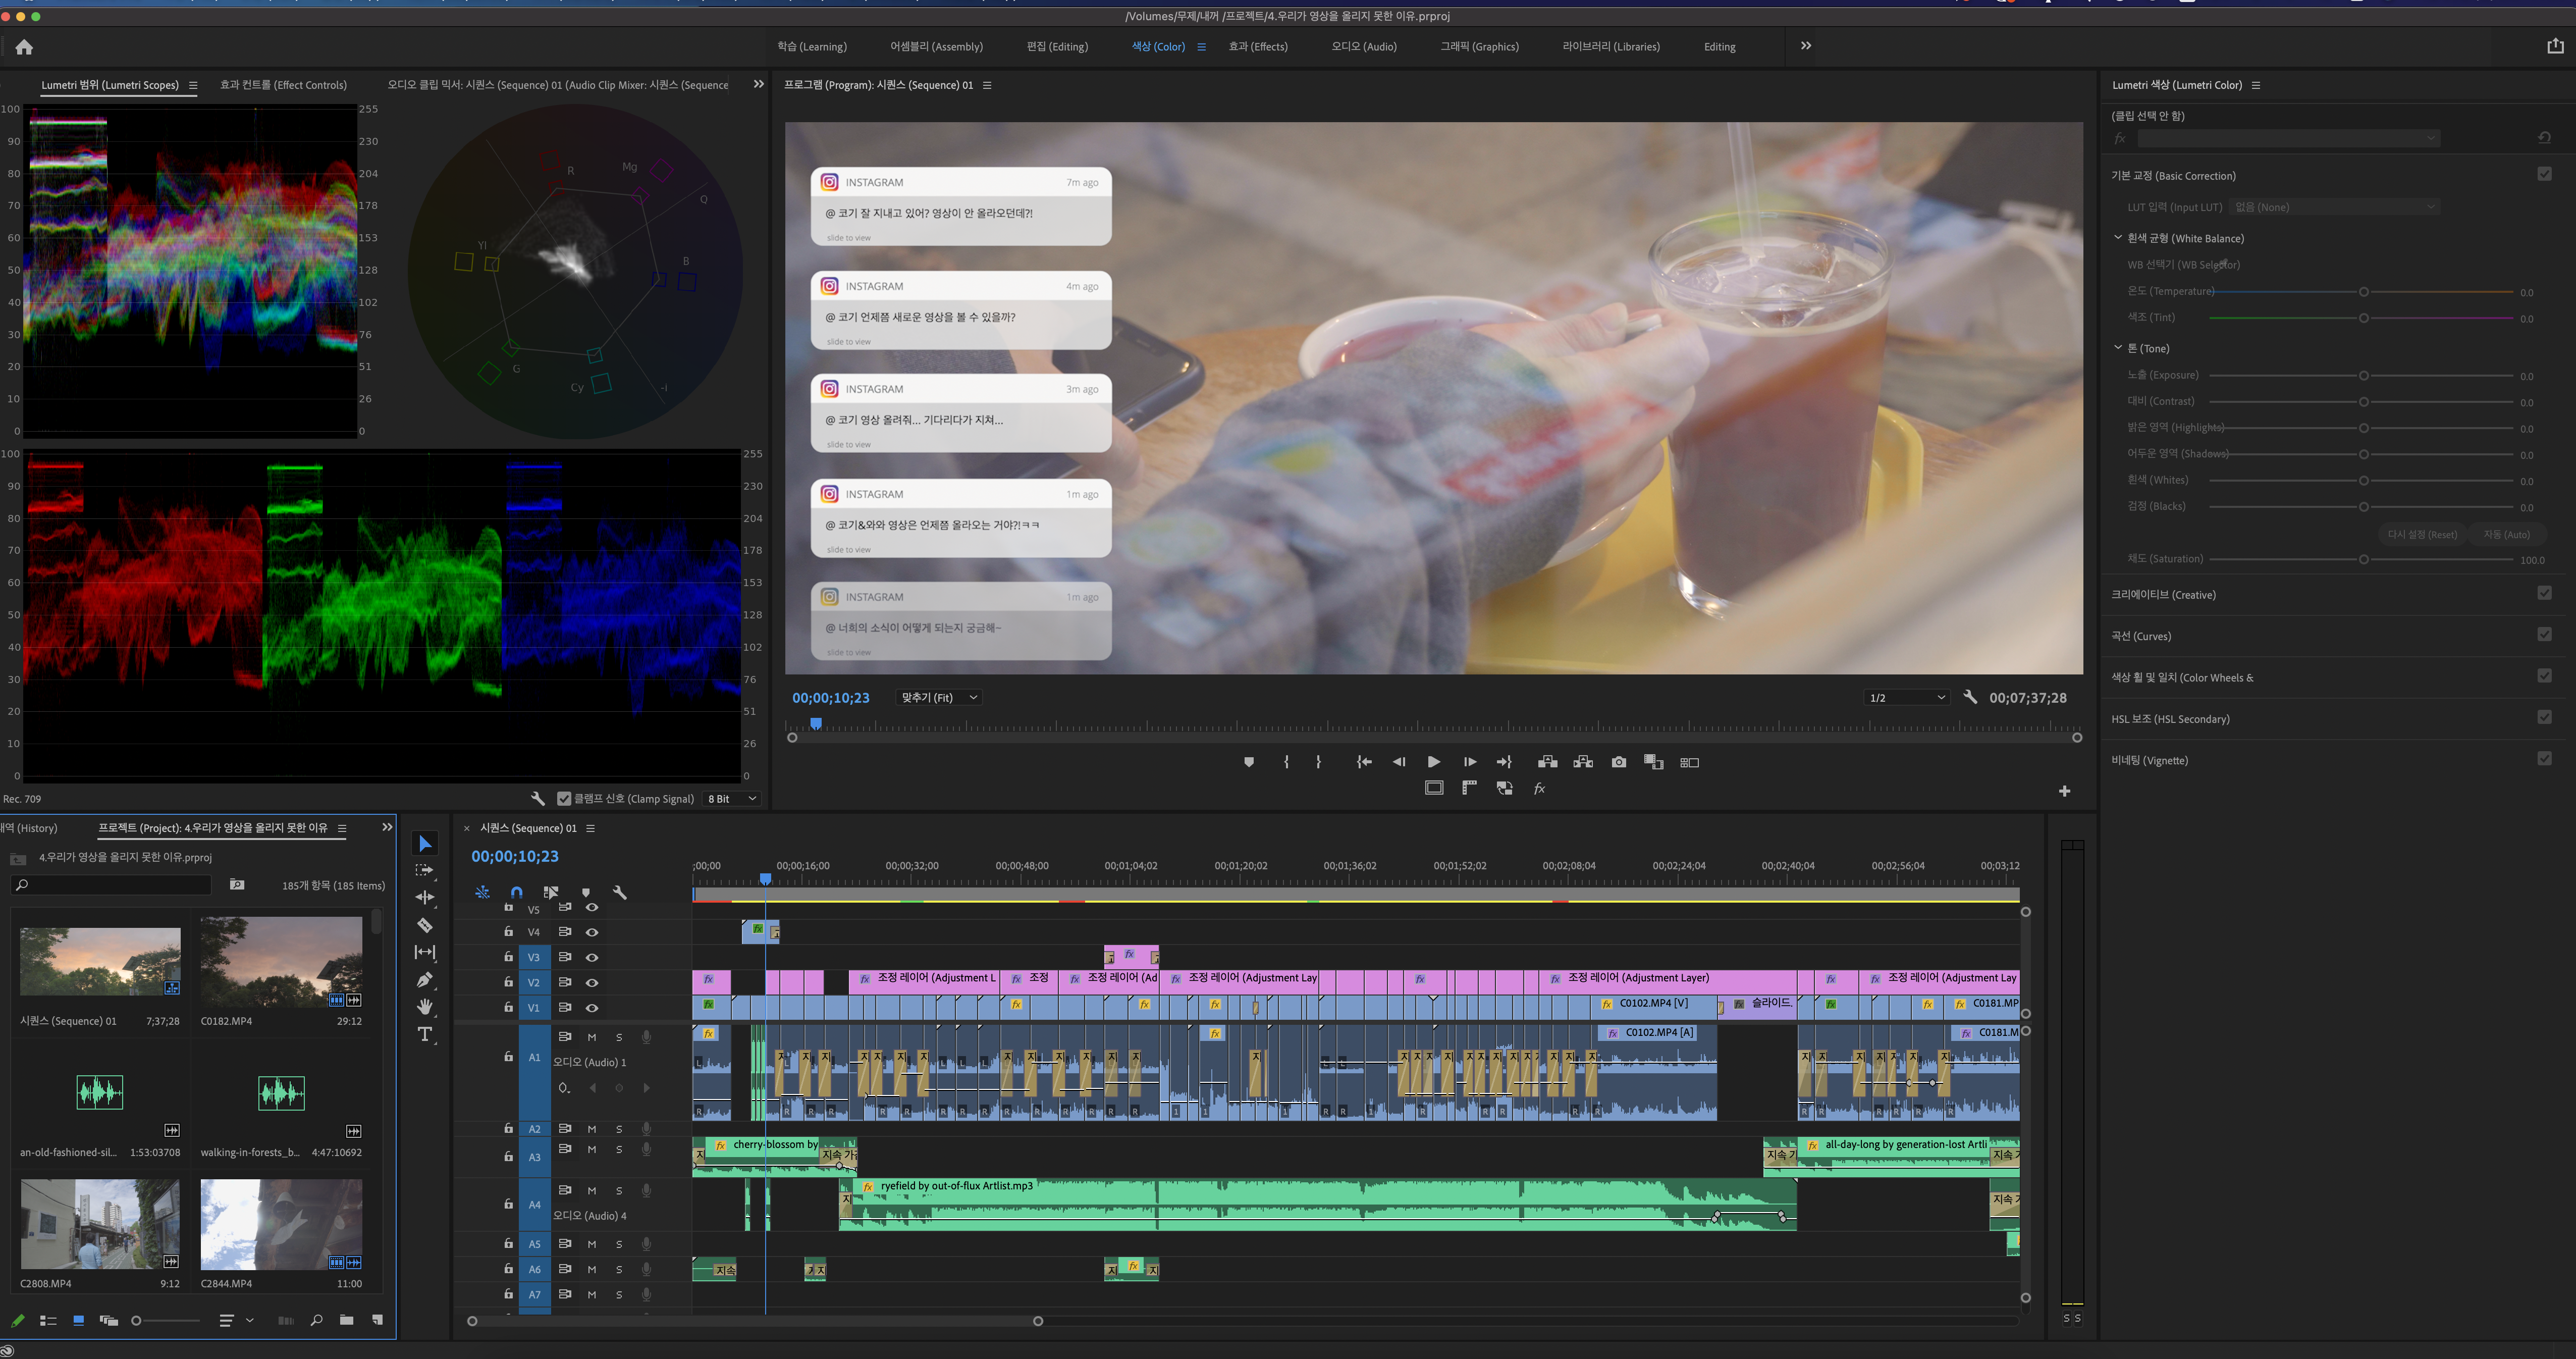Viewport: 2576px width, 1359px height.
Task: Open Lumetri Scopes wrench settings
Action: point(538,798)
